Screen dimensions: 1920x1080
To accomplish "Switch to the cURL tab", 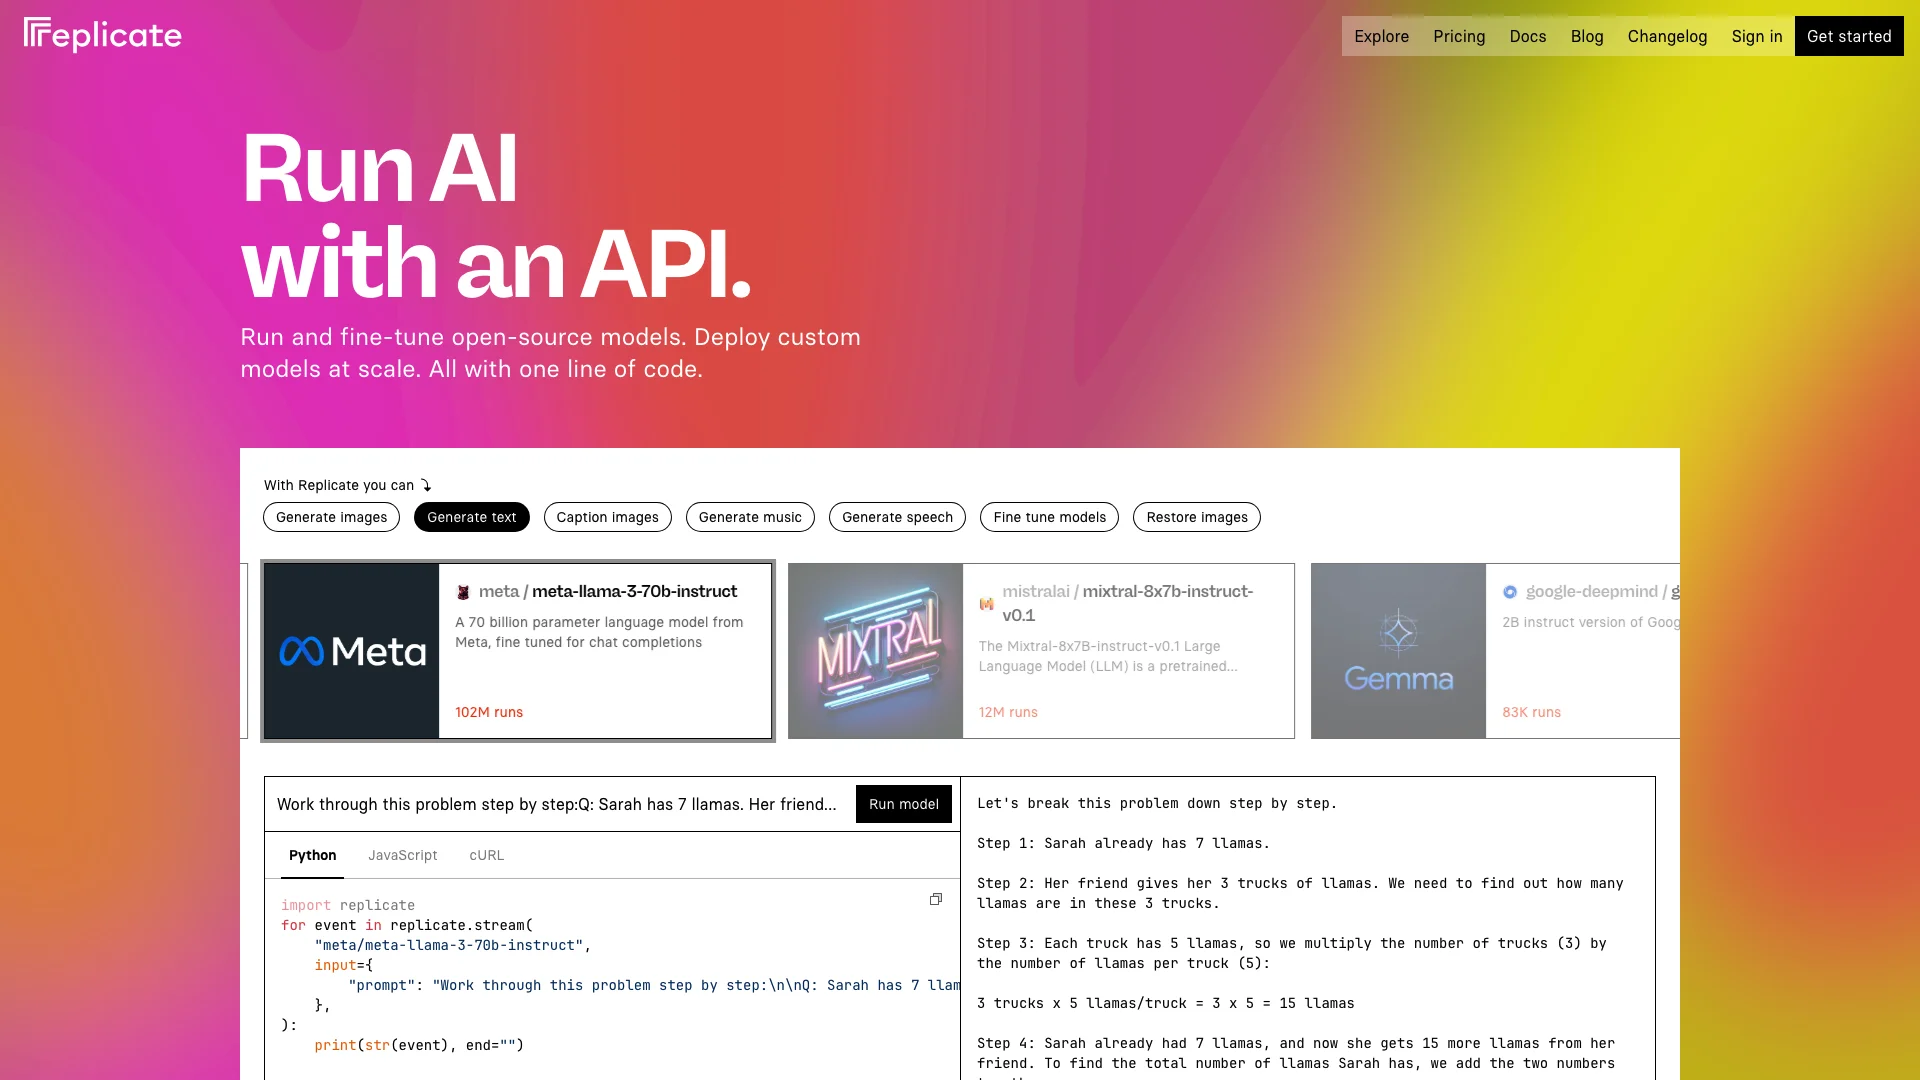I will [x=487, y=855].
